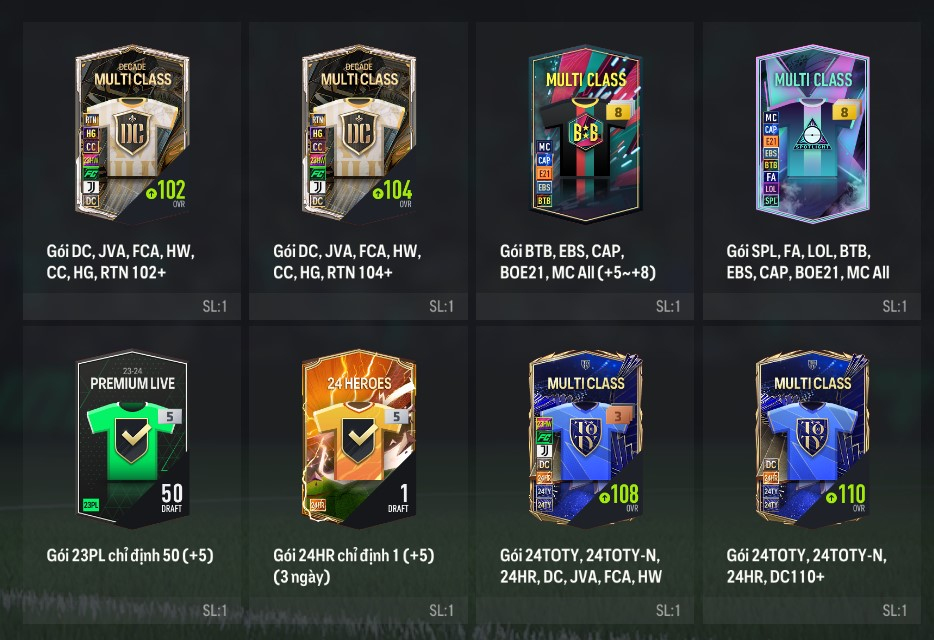Click the Gói 23PL chỉ định 50 (+5) label
Screen dimensions: 934x640
click(130, 555)
